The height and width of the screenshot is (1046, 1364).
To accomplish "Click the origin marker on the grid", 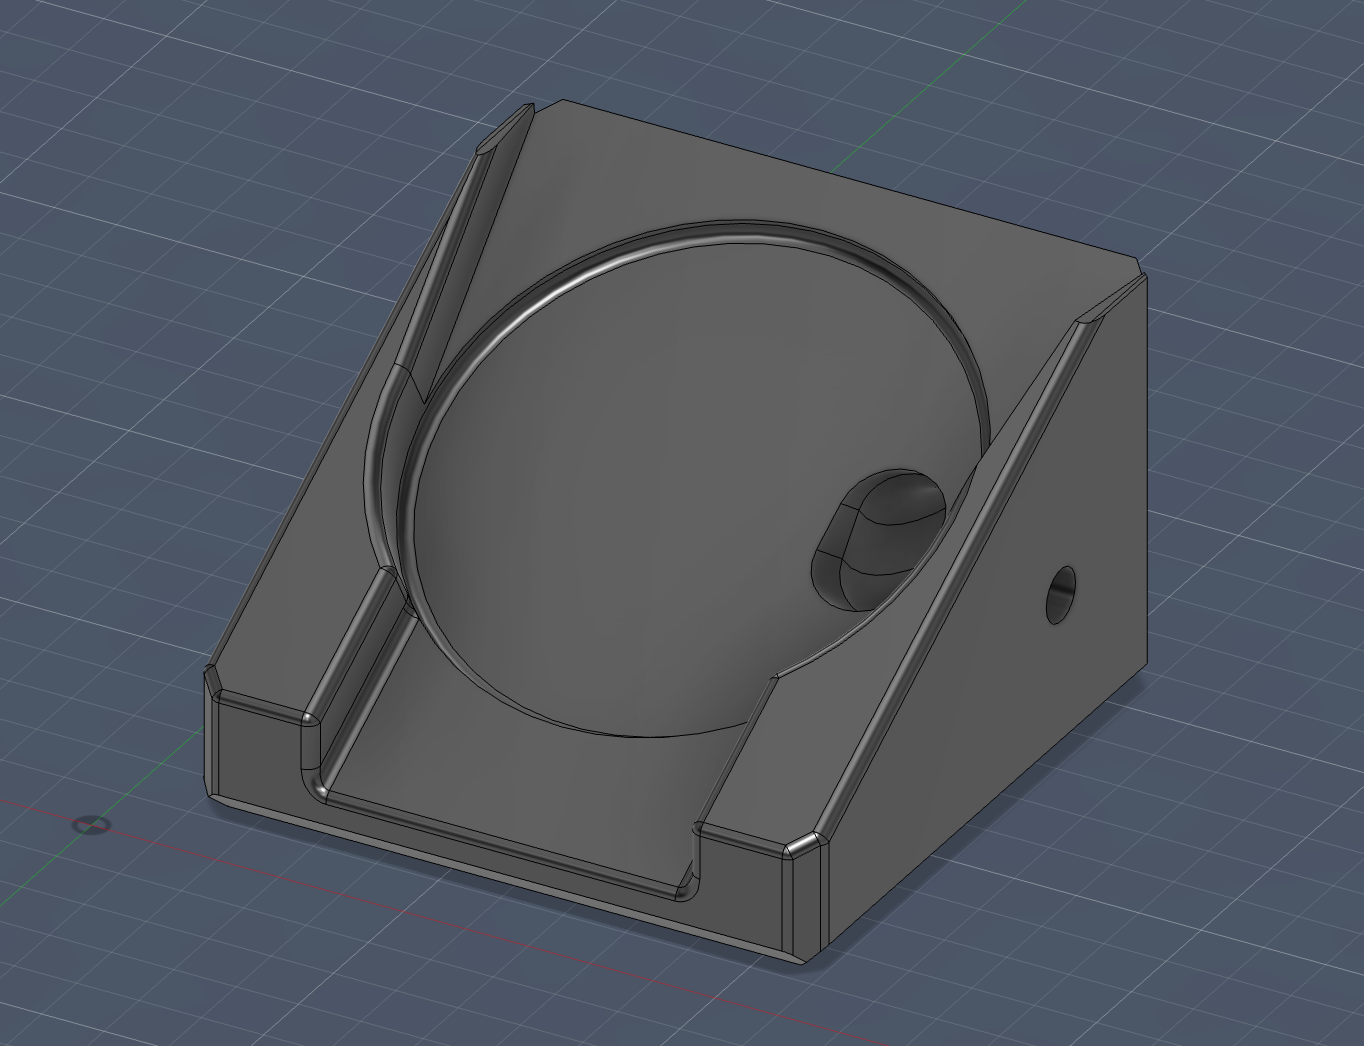I will click(x=92, y=825).
